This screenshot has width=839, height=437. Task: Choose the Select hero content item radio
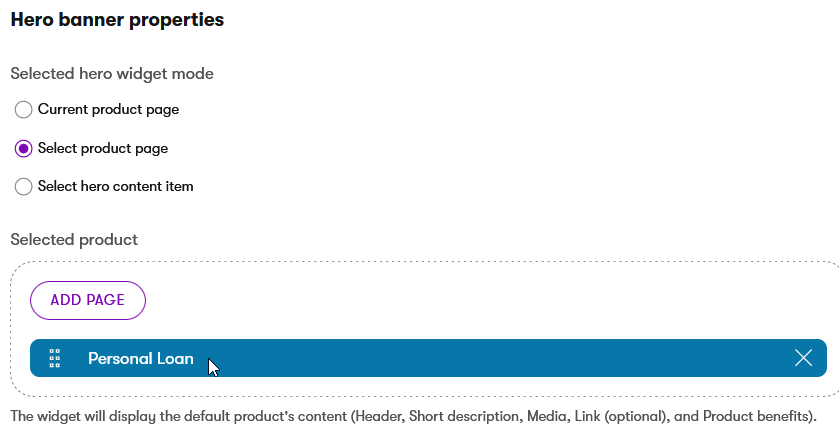pos(23,187)
